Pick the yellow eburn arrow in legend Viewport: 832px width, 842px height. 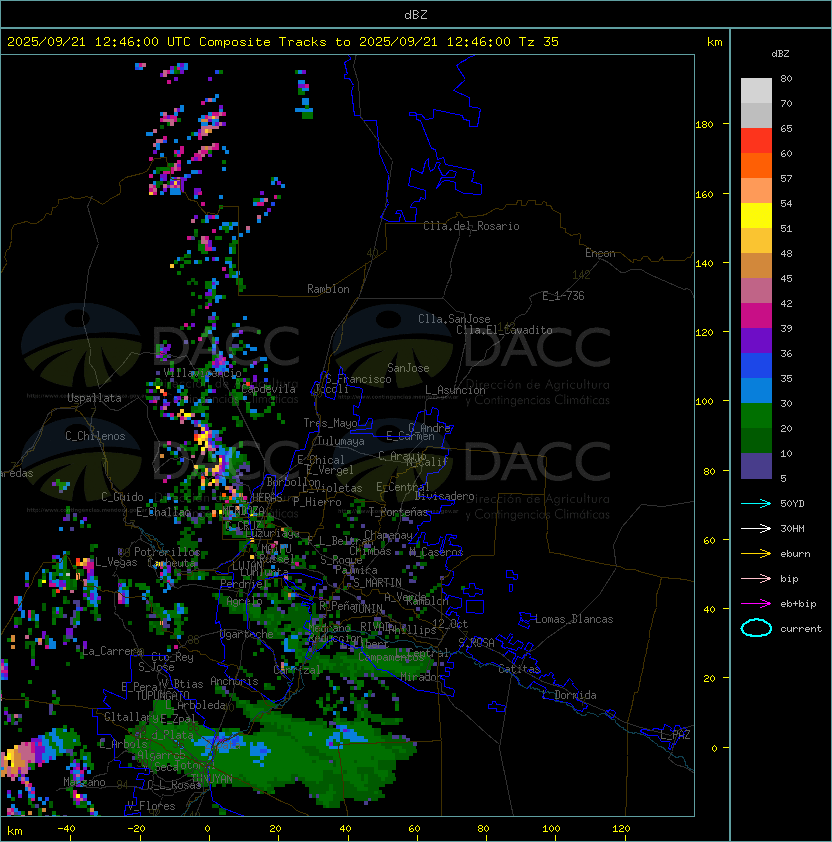coord(756,554)
